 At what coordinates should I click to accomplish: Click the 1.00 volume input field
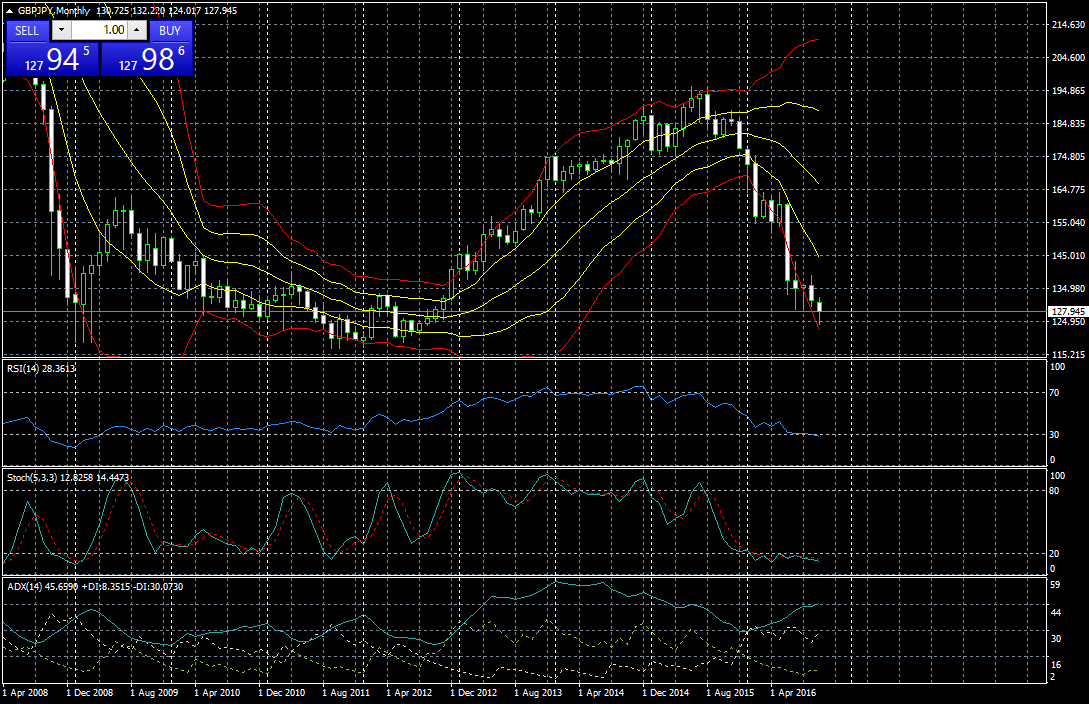(98, 30)
